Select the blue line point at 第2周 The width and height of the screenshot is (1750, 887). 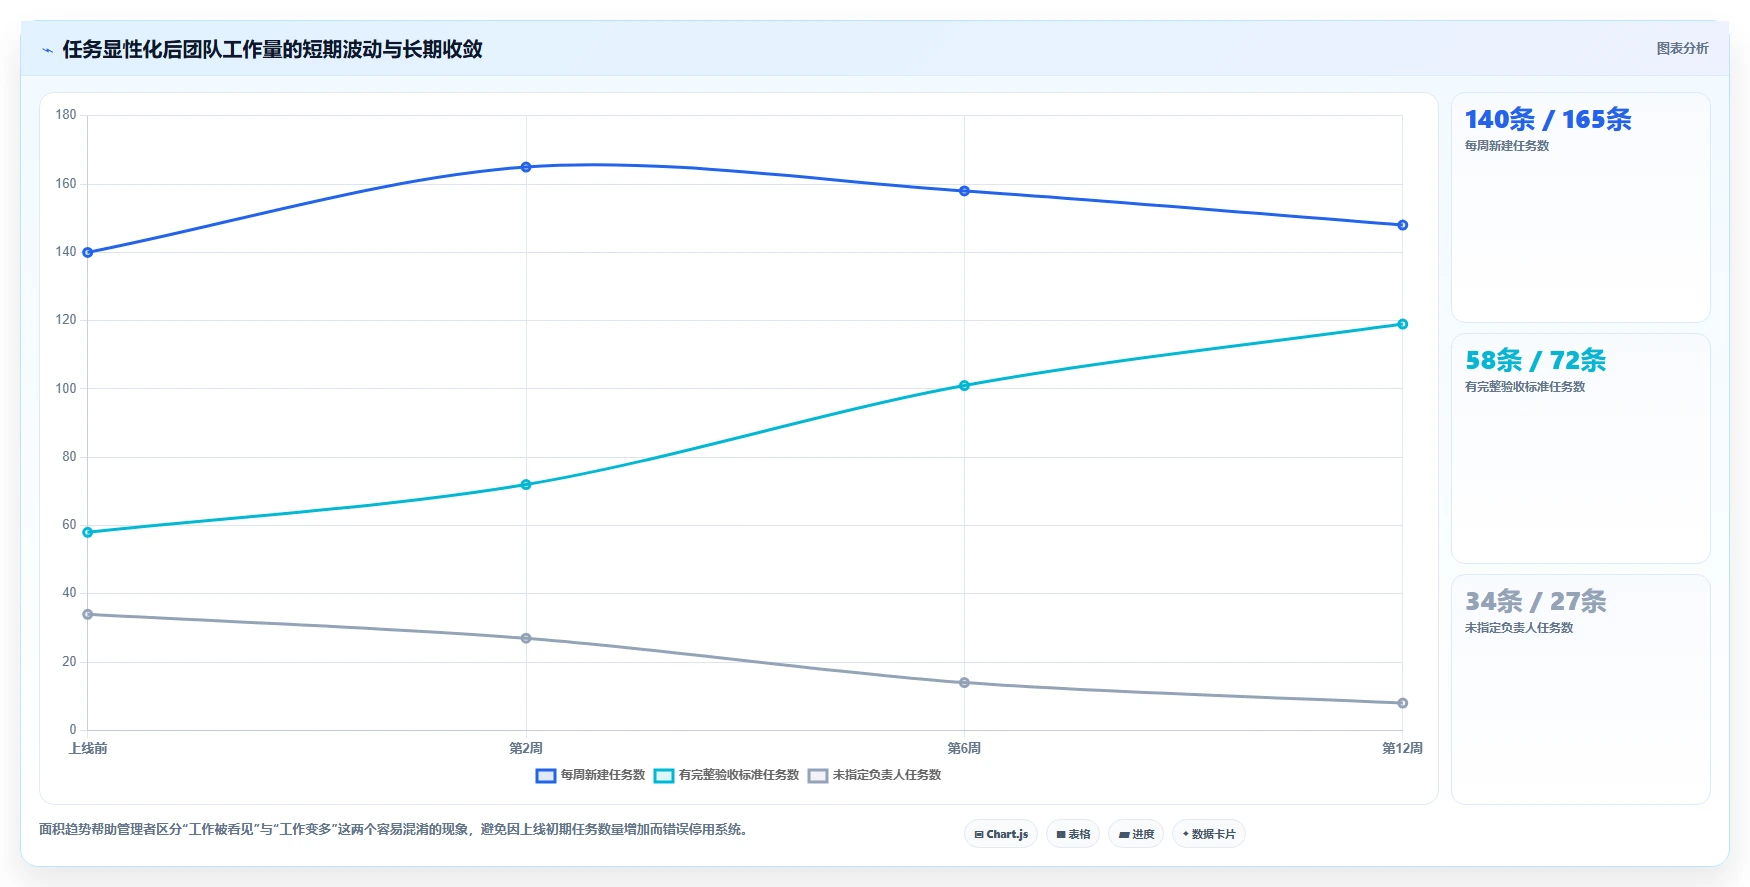526,167
